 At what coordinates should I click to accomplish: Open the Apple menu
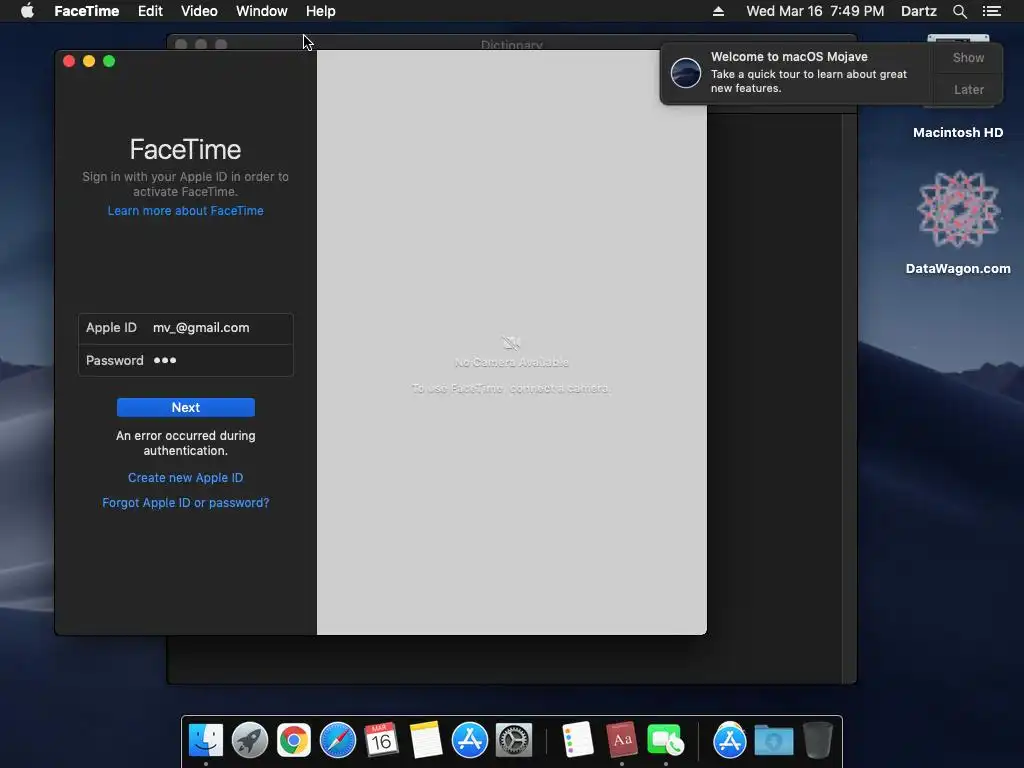click(27, 11)
